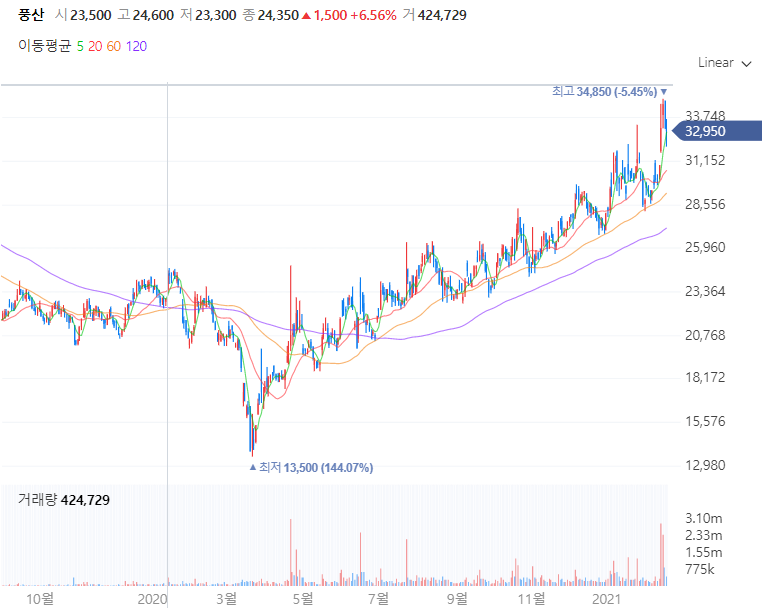Click the current price tag 32,950
Image resolution: width=762 pixels, height=608 pixels.
716,131
